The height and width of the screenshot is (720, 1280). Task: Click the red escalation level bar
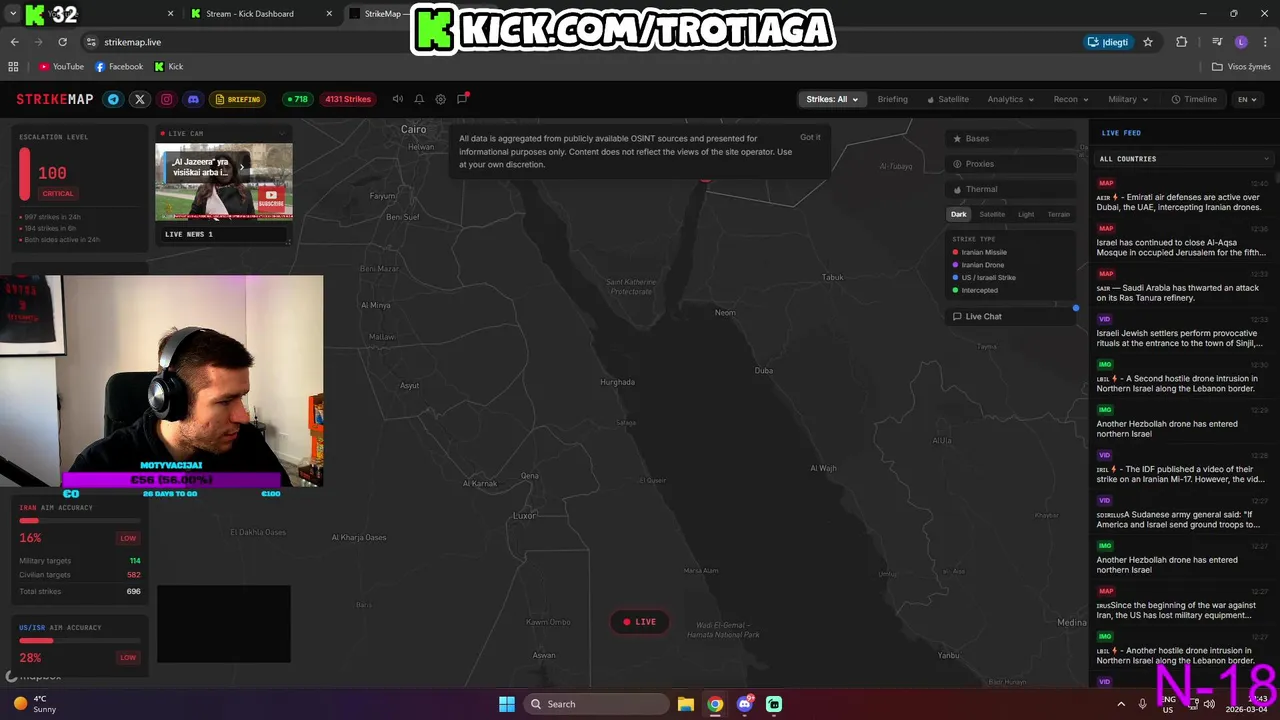pyautogui.click(x=25, y=173)
